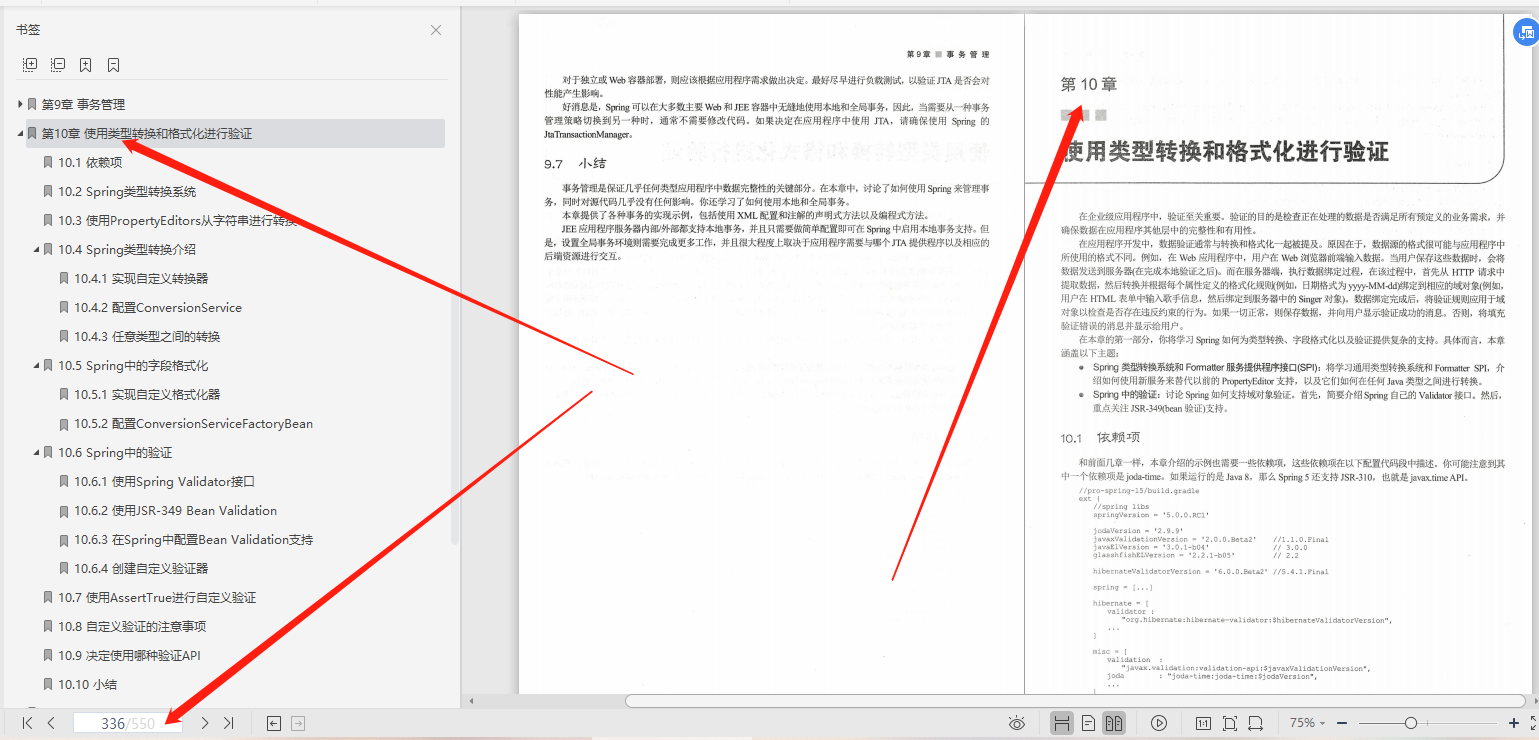Screen dimensions: 1539x740
Task: Open bookmark 第9章 事务管理
Action: [83, 104]
